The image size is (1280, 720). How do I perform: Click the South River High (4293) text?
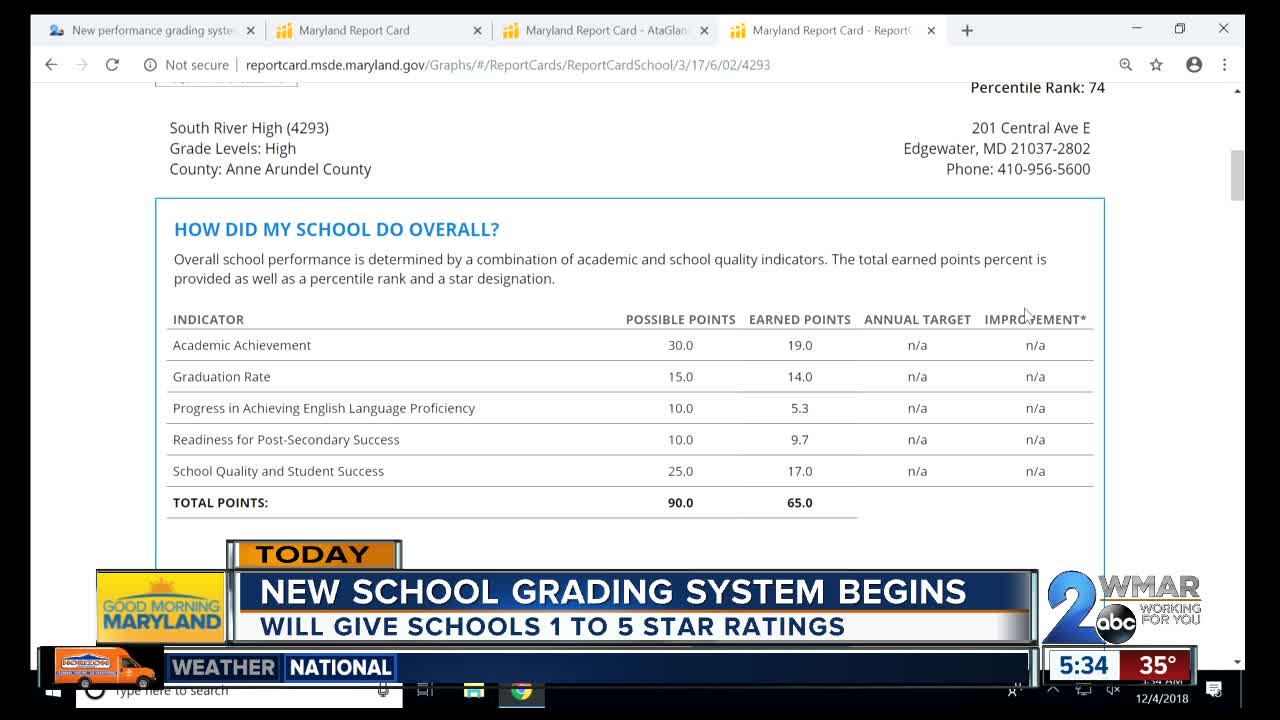249,128
